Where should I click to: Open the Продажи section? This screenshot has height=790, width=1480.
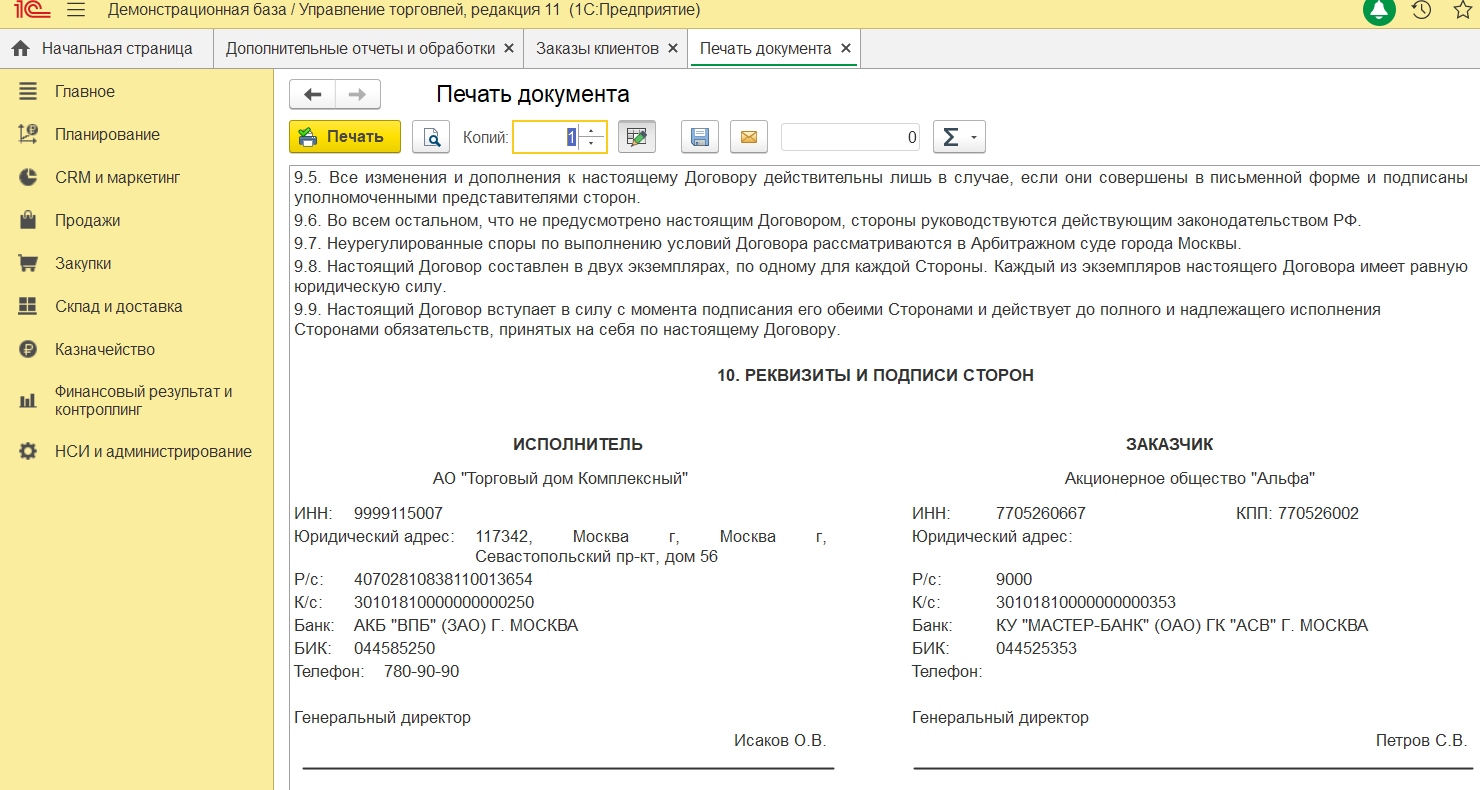[x=87, y=220]
